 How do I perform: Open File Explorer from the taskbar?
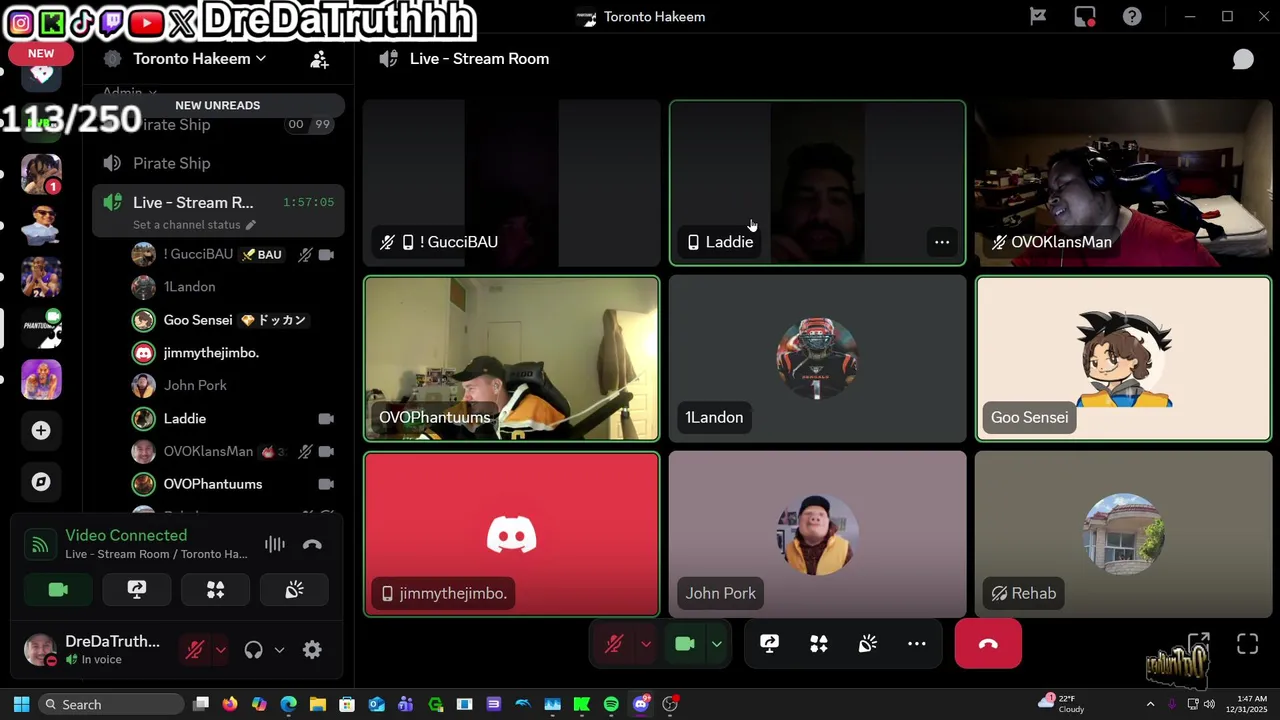pyautogui.click(x=318, y=704)
